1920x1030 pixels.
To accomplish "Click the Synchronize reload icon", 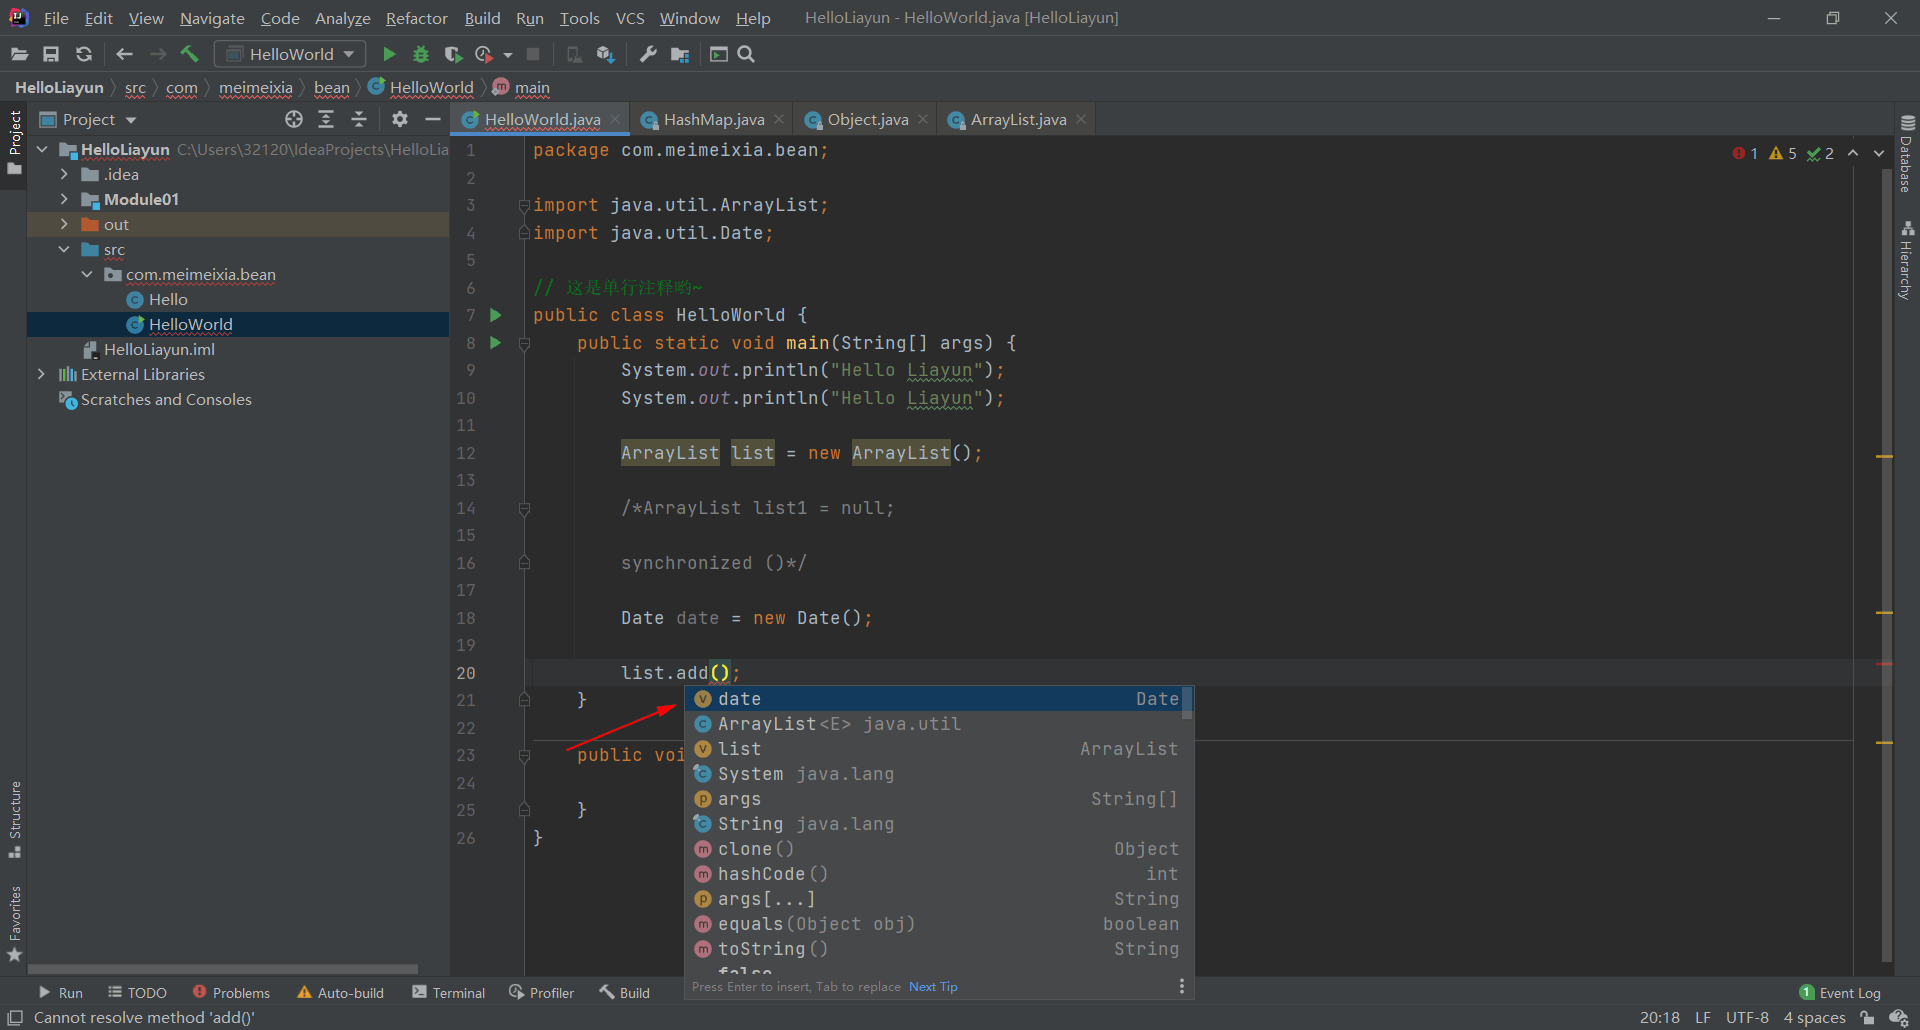I will (x=84, y=54).
